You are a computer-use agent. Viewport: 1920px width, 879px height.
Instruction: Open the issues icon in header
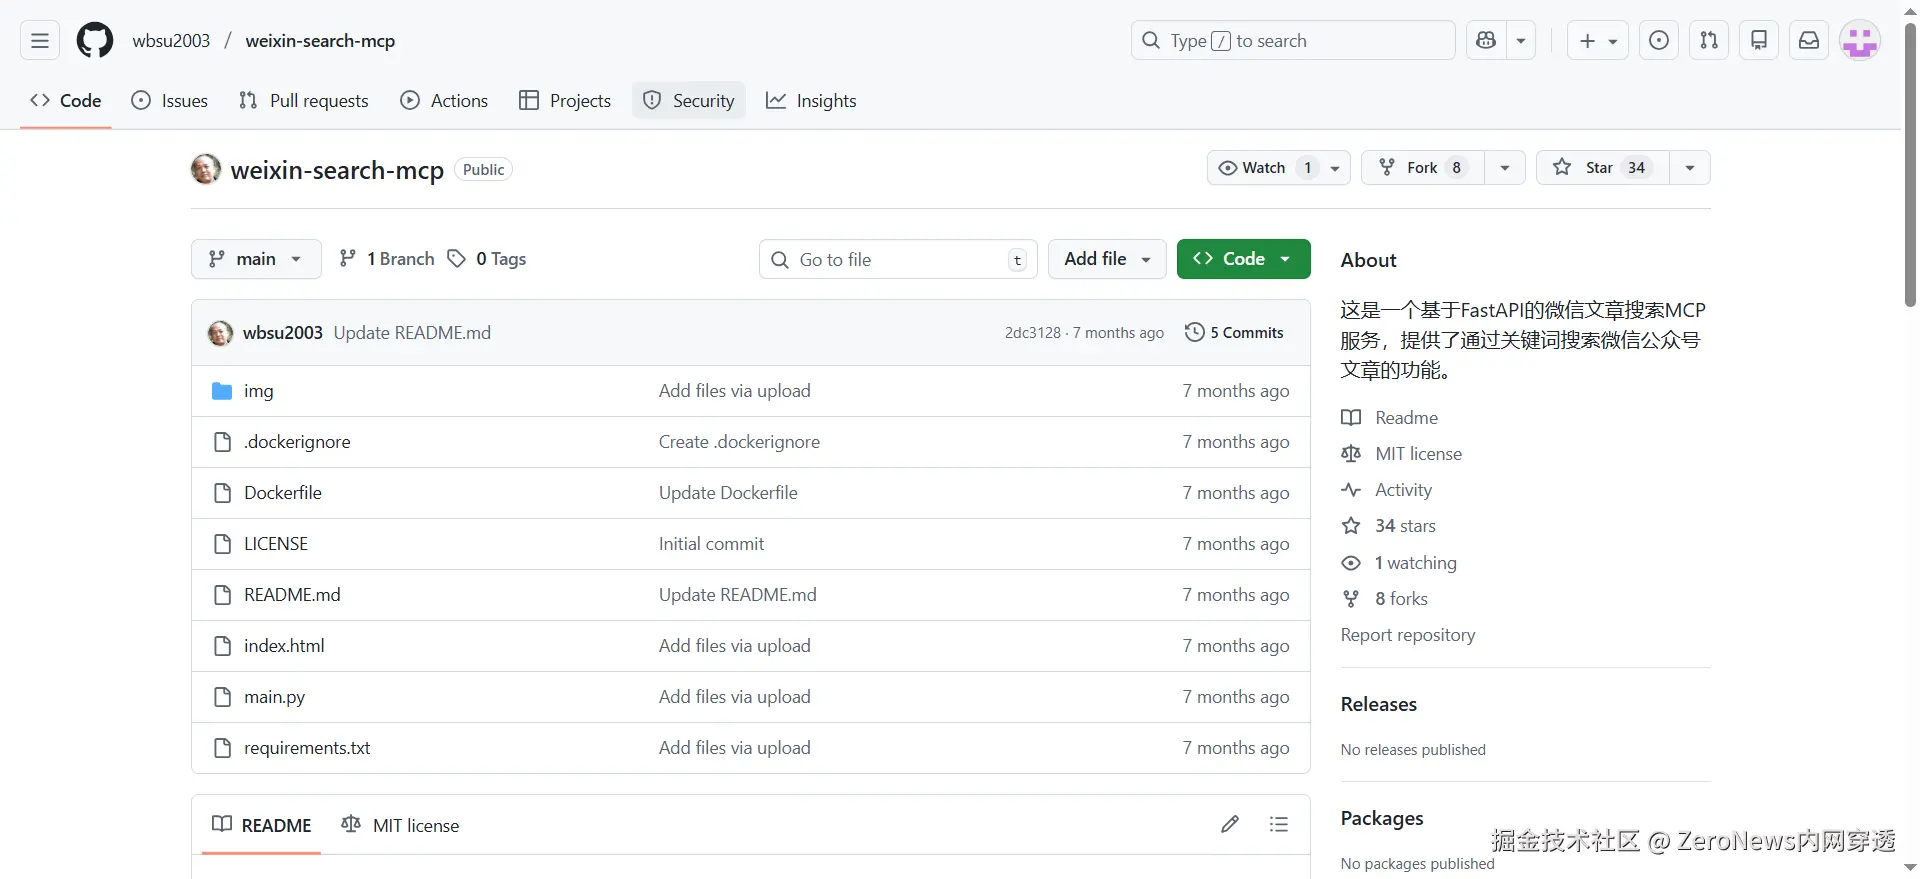[x=1659, y=41]
